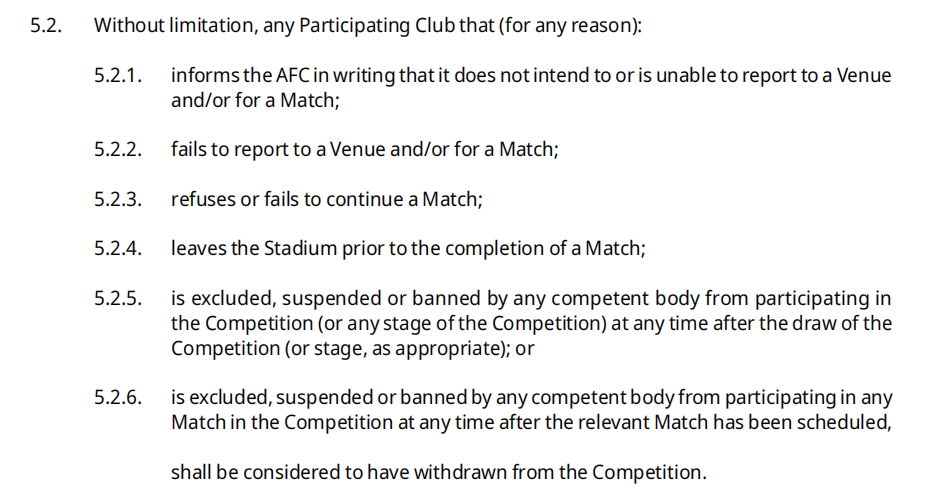Click 'Competition (or stage, as appropriate); or'
This screenshot has width=929, height=493.
[x=353, y=348]
